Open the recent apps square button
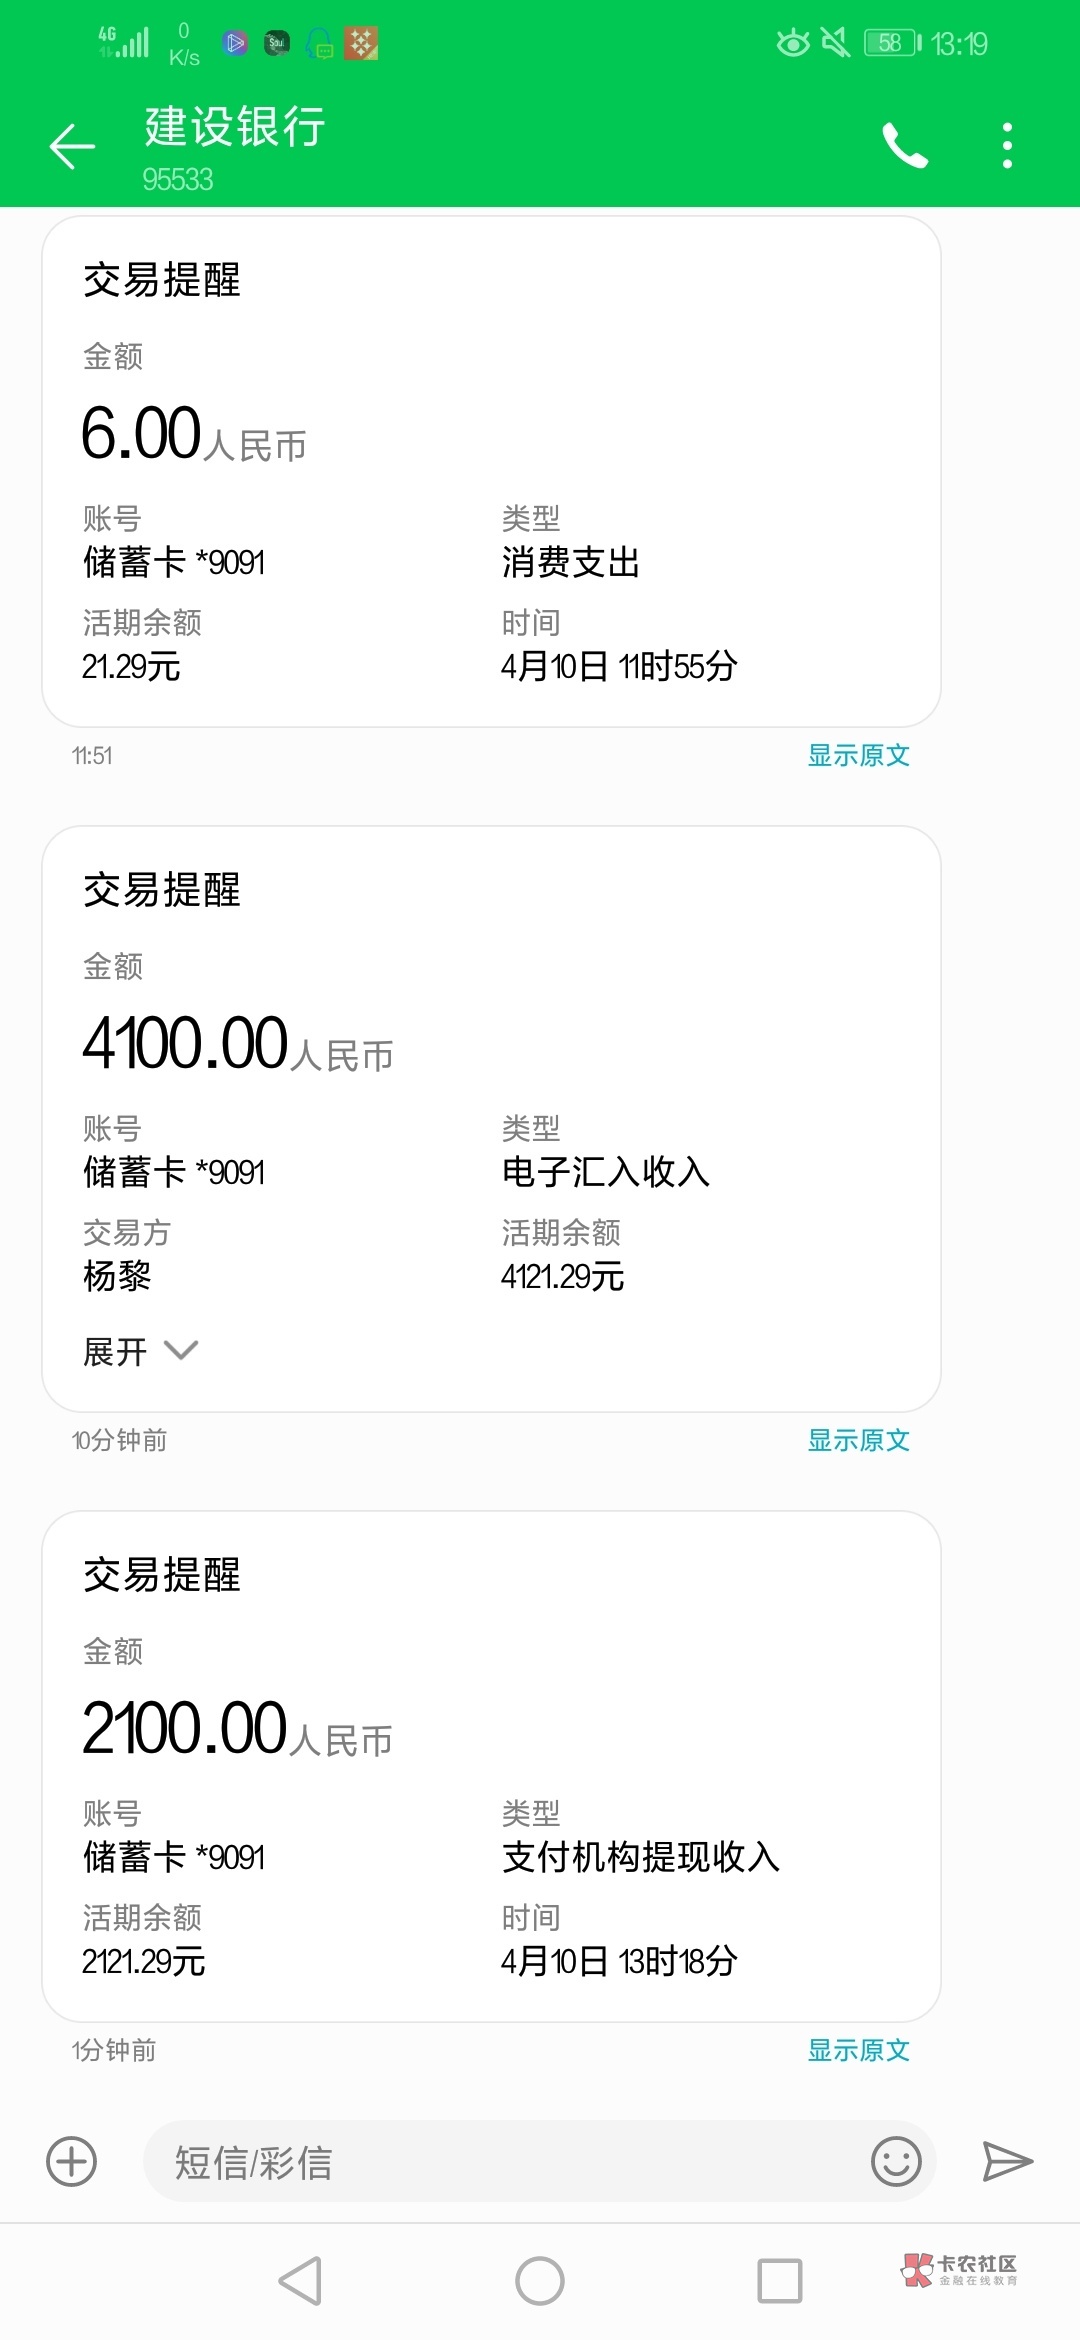The height and width of the screenshot is (2340, 1080). tap(779, 2281)
